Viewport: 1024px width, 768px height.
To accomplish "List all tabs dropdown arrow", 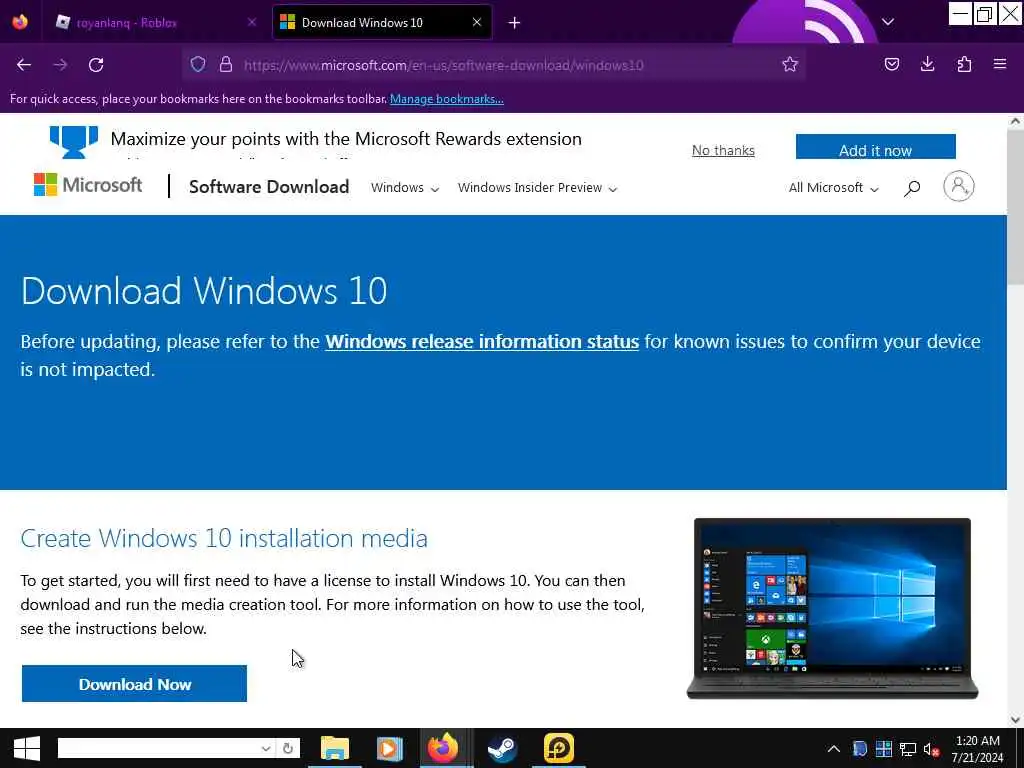I will [x=888, y=22].
